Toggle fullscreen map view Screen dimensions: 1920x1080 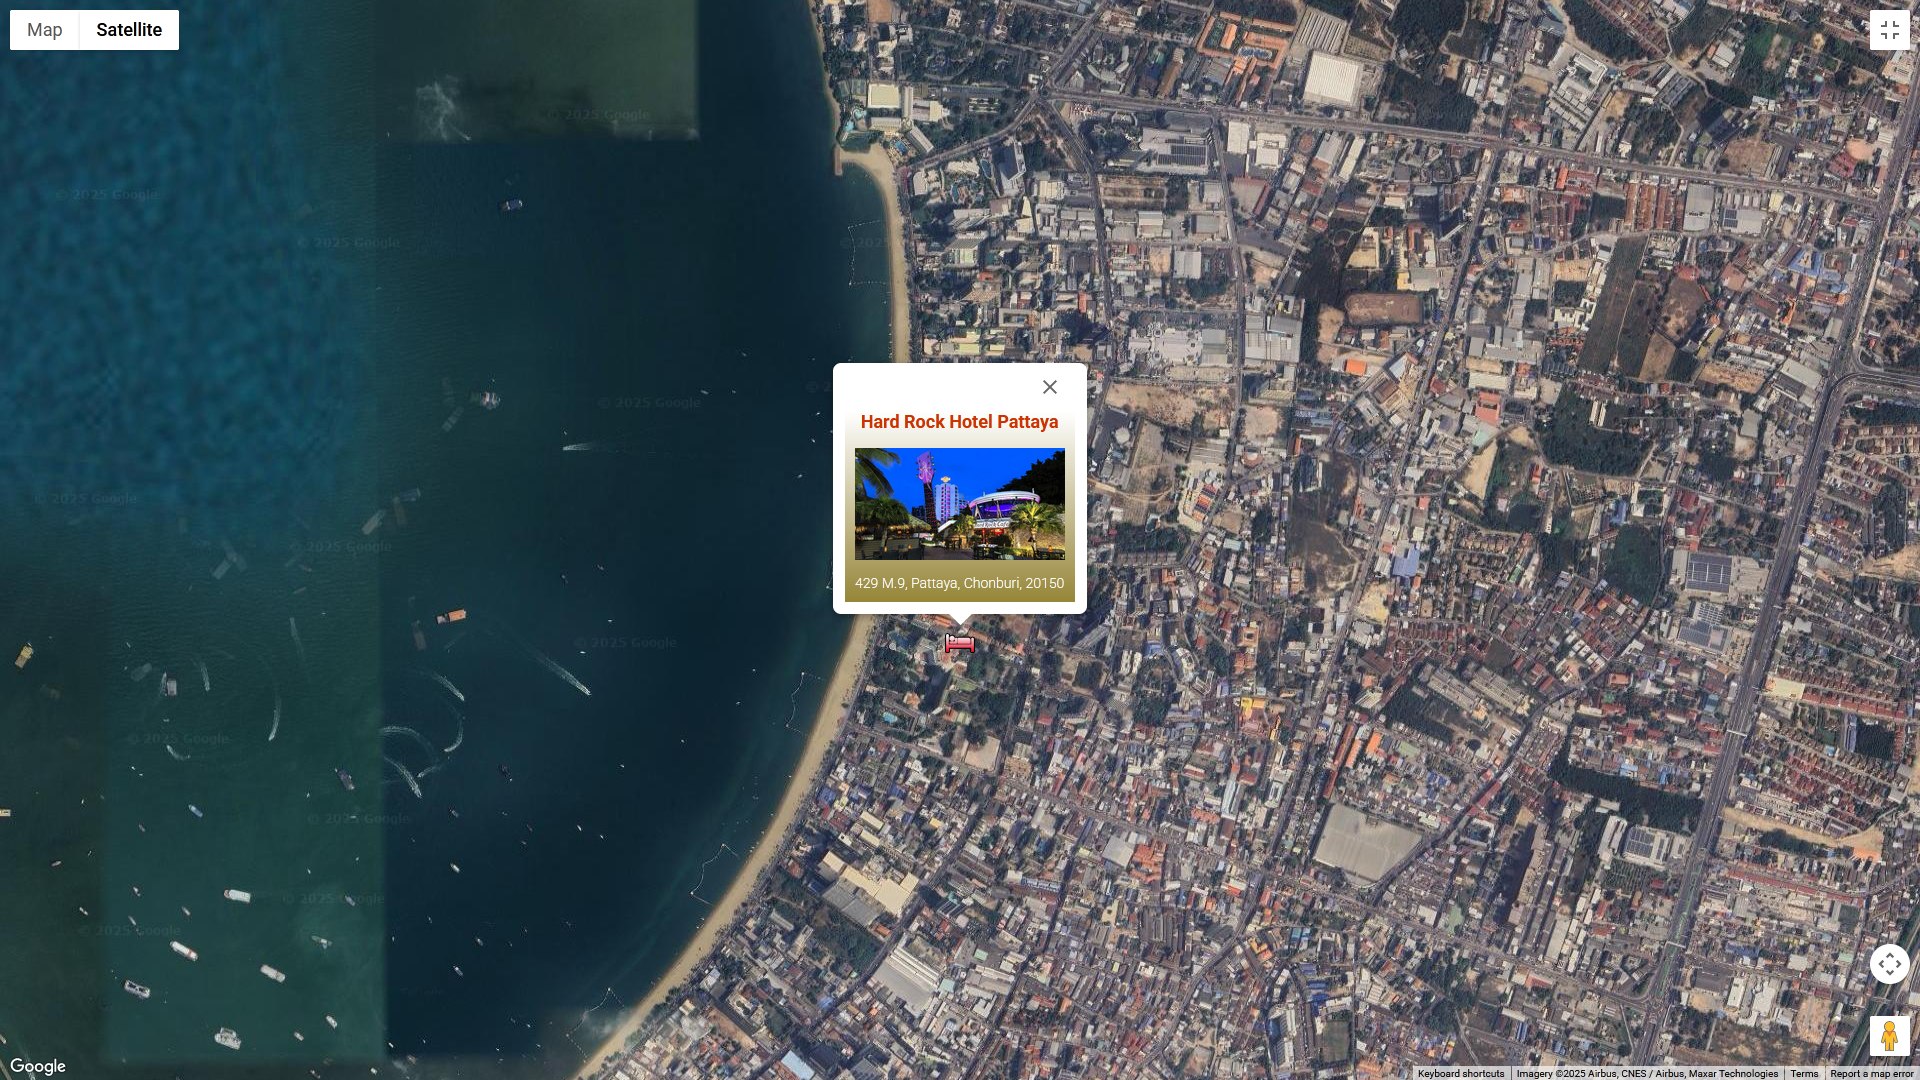tap(1889, 30)
